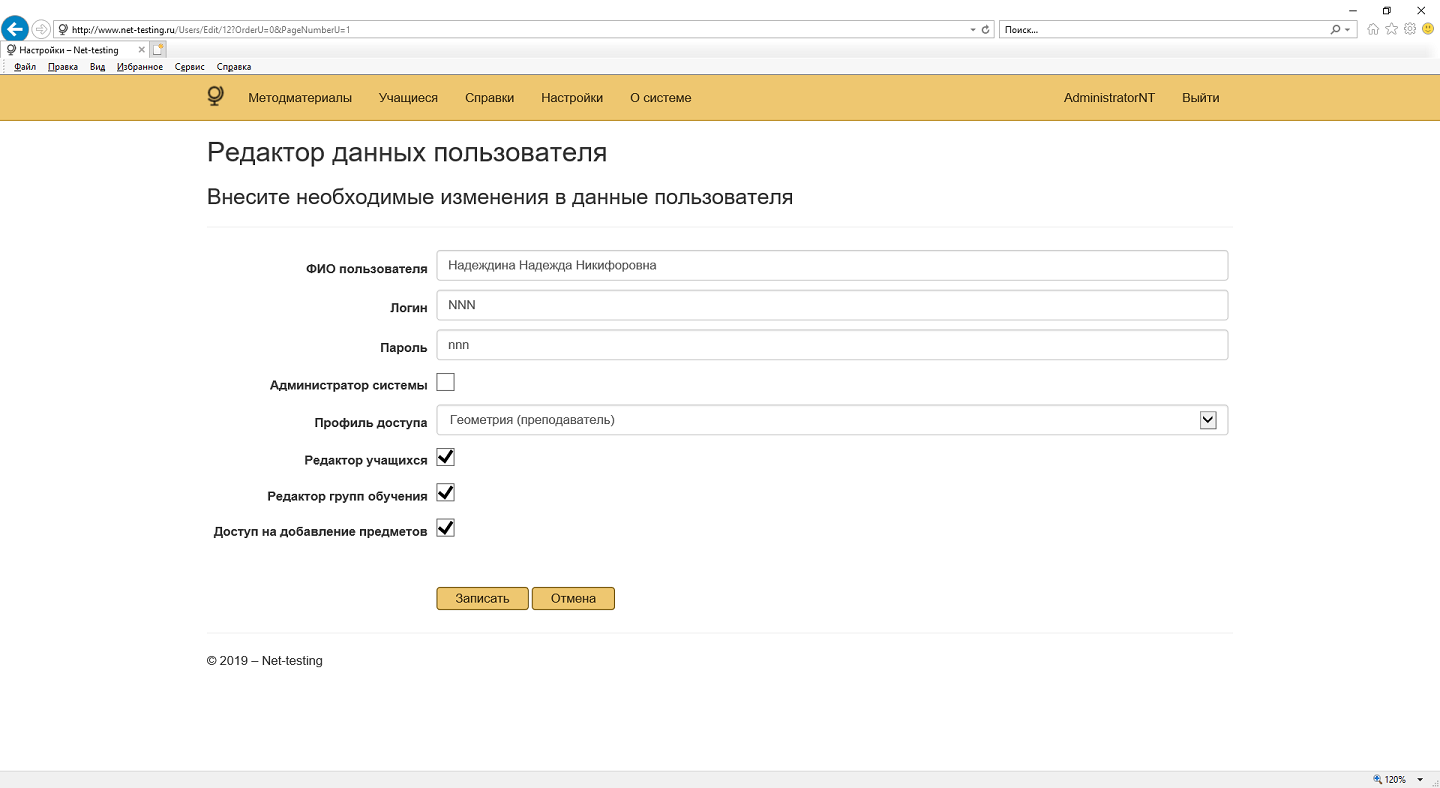Open address bar history dropdown arrow

click(974, 30)
